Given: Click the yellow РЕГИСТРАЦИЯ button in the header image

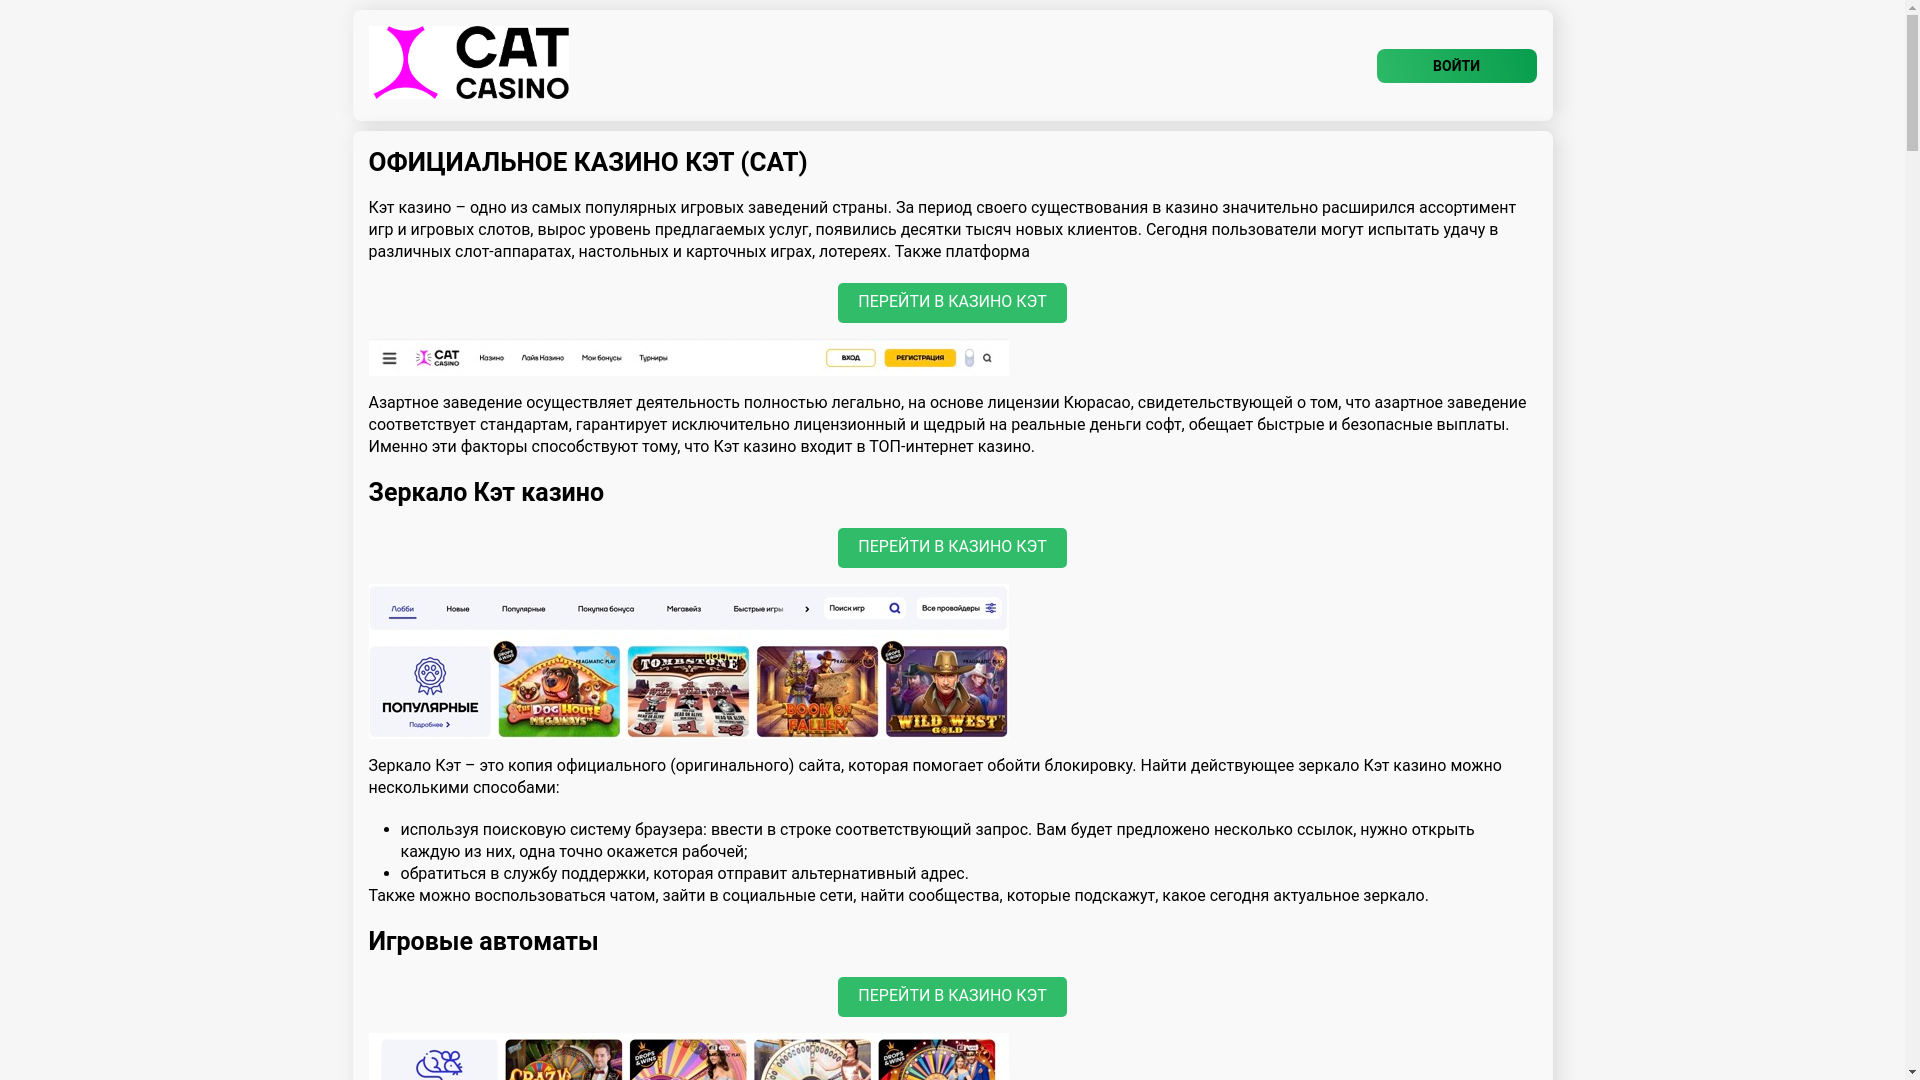Looking at the screenshot, I should [919, 358].
